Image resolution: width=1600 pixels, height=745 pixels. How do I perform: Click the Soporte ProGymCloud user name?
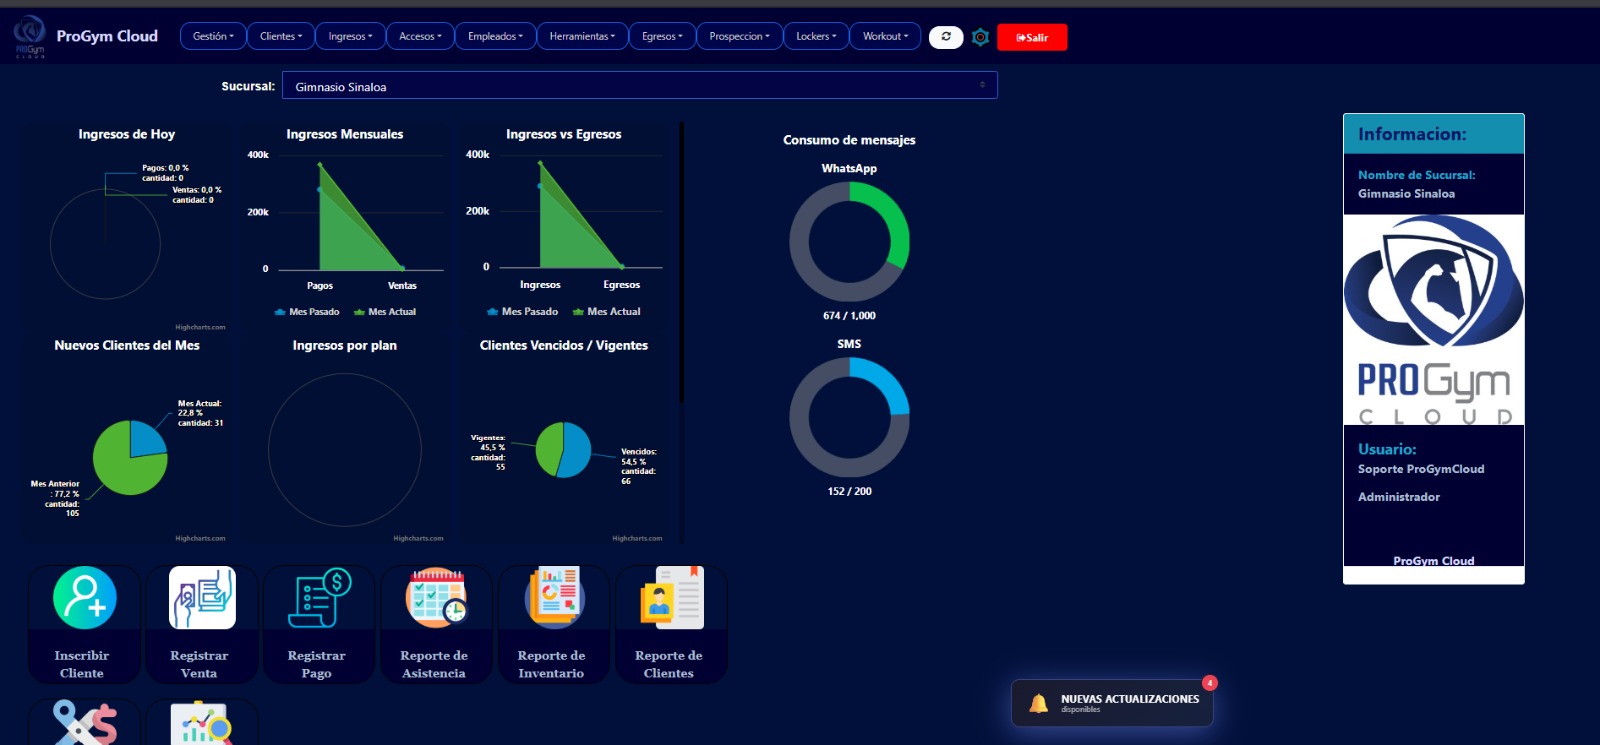[x=1421, y=469]
